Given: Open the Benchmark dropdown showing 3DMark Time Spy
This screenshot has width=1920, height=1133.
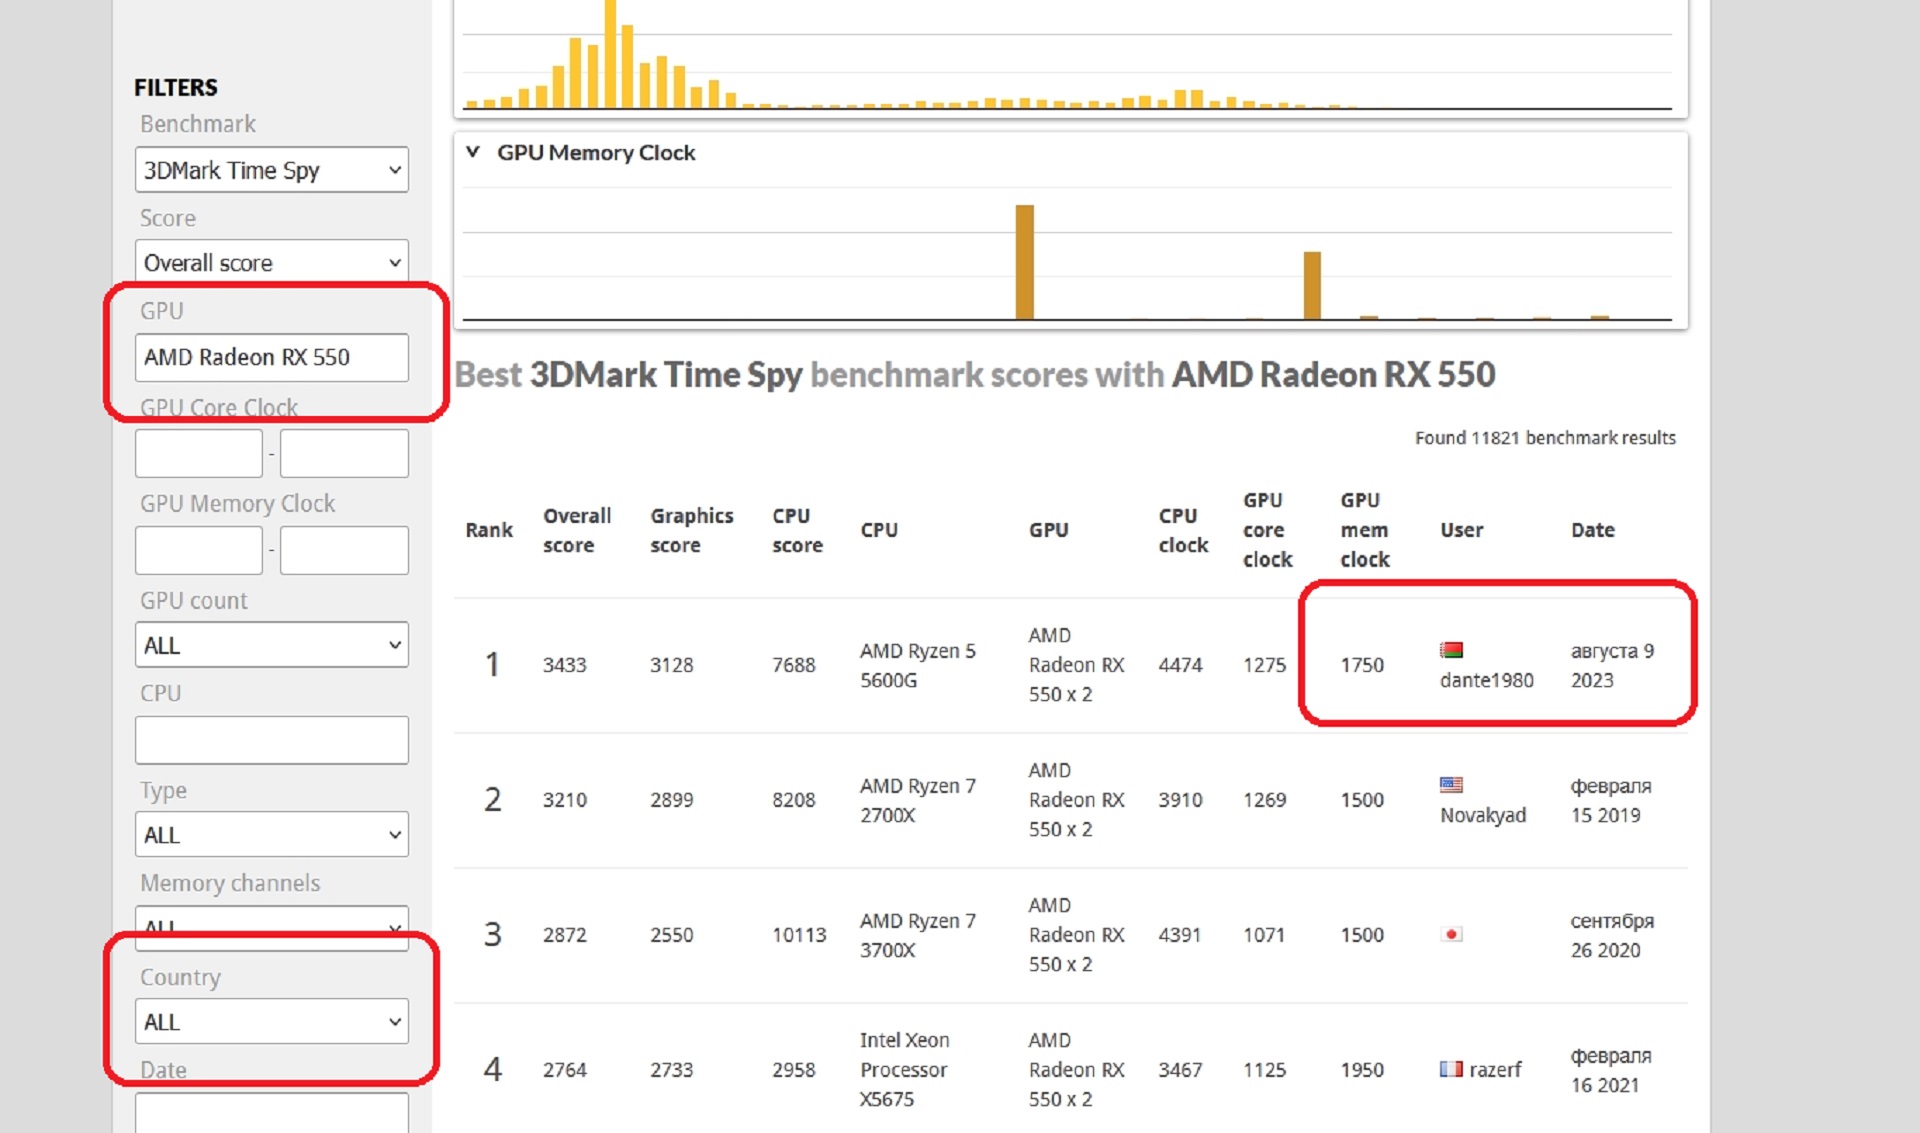Looking at the screenshot, I should [x=271, y=170].
